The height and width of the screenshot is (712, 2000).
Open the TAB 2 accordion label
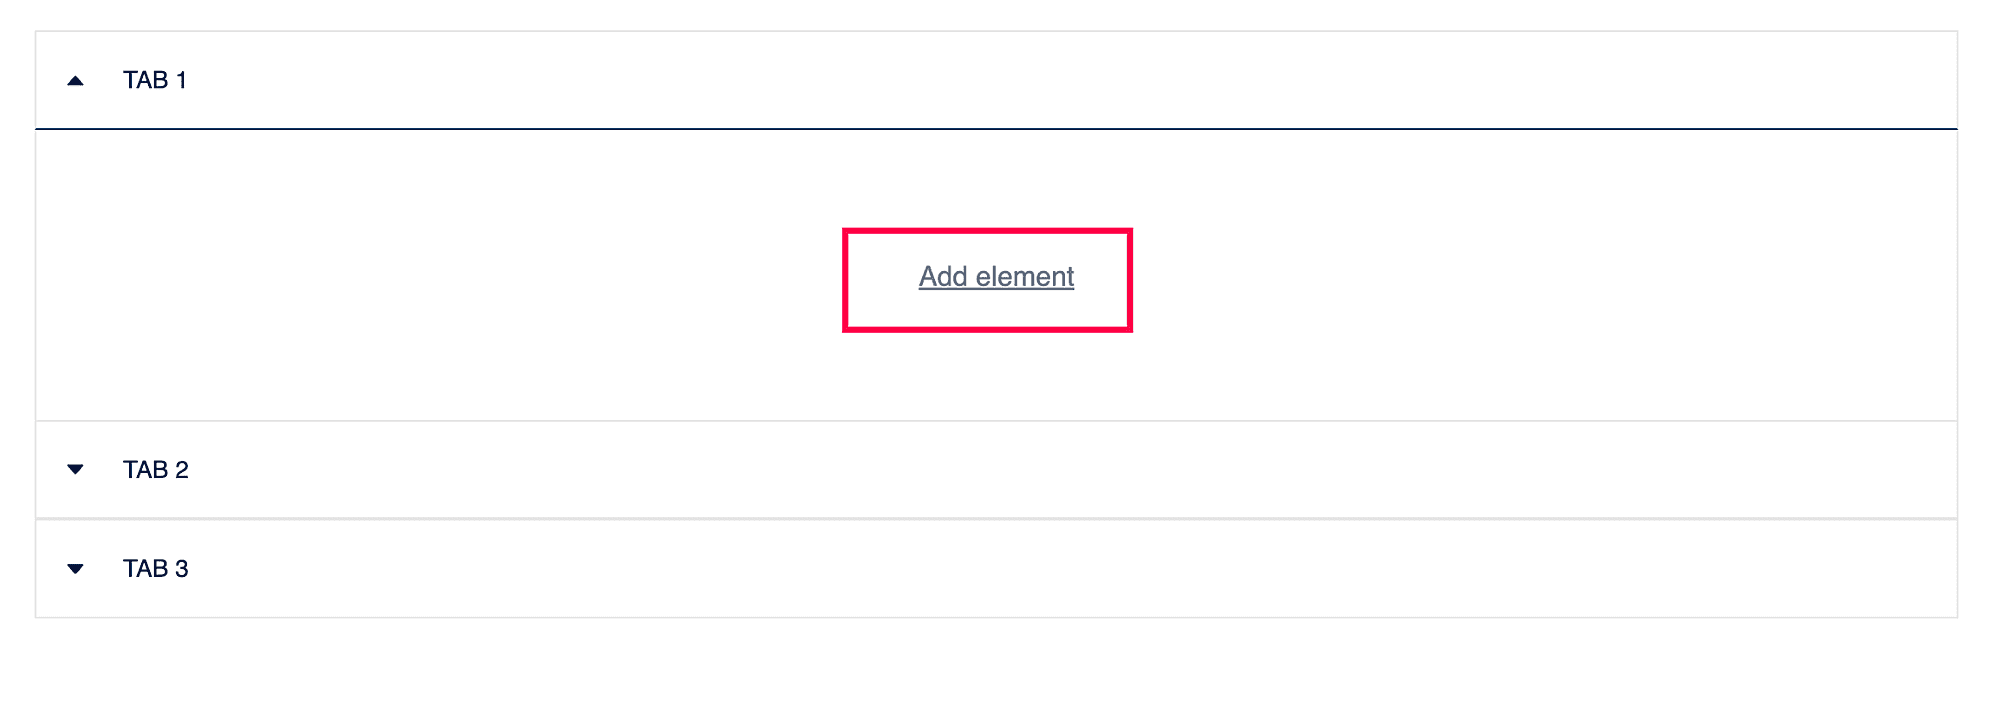(156, 470)
